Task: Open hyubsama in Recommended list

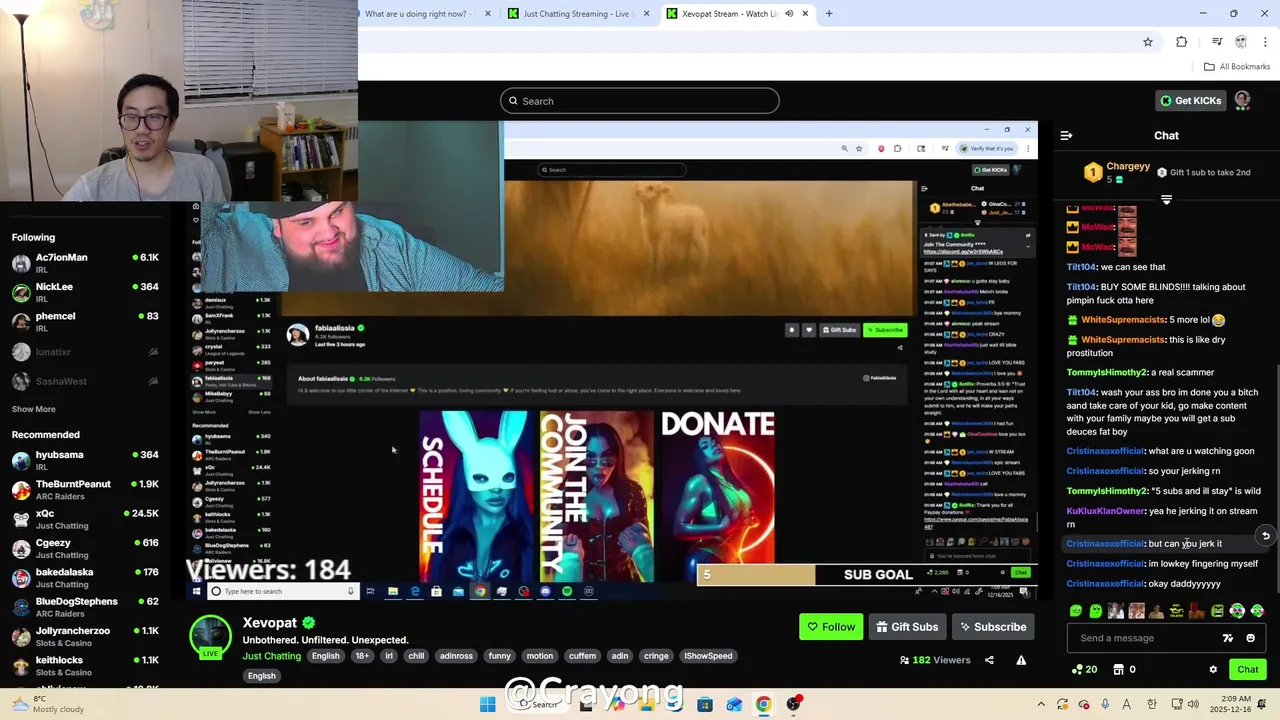Action: (85, 461)
